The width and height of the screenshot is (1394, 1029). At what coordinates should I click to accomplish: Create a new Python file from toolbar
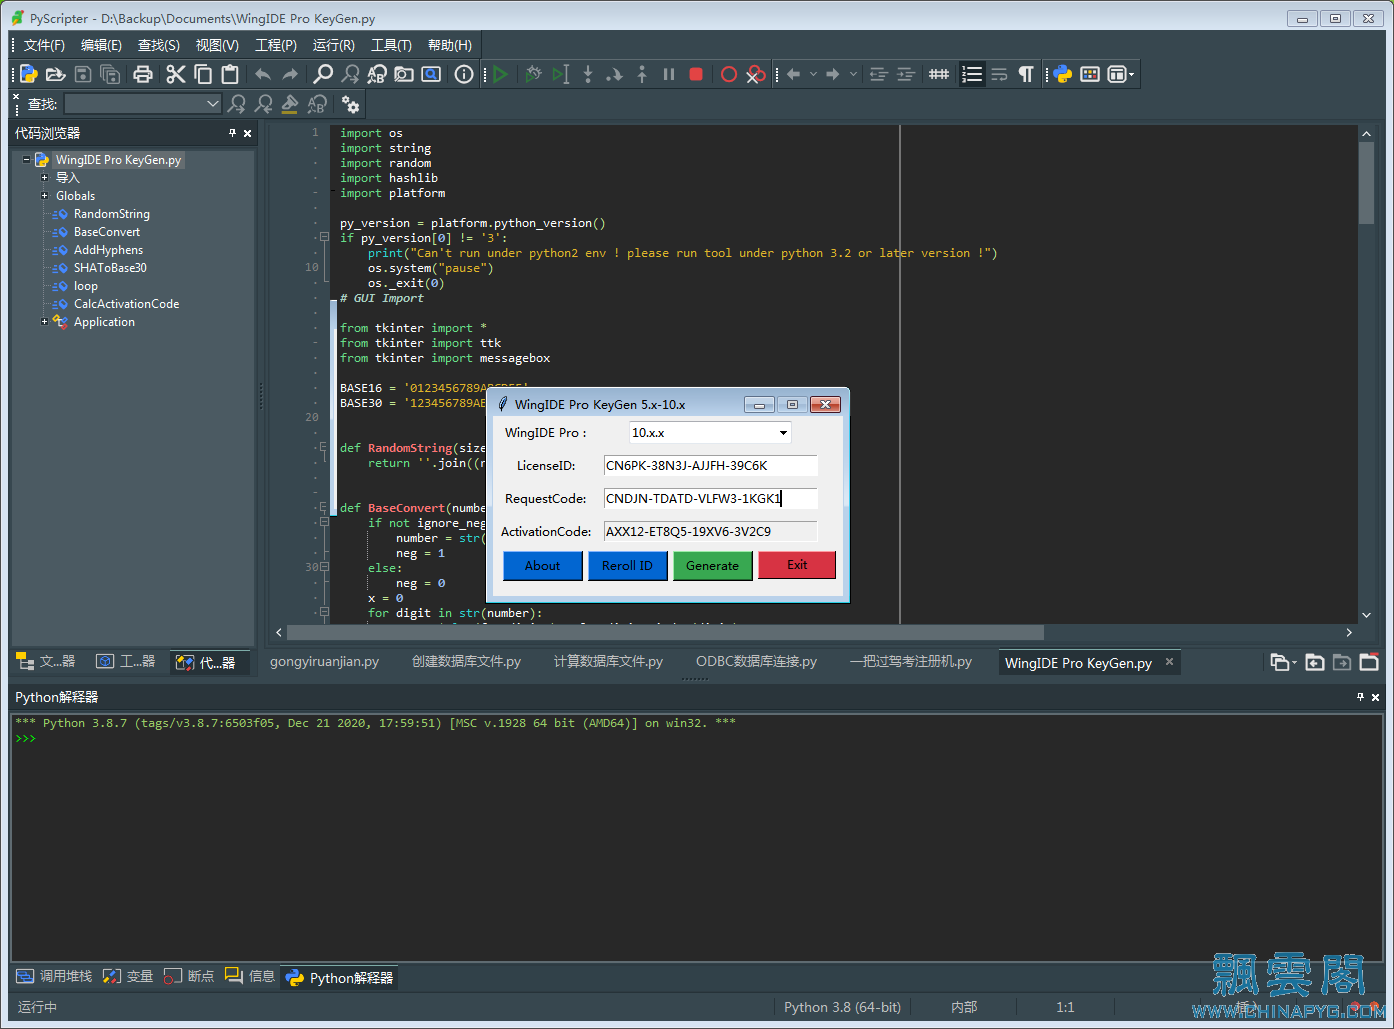[29, 74]
